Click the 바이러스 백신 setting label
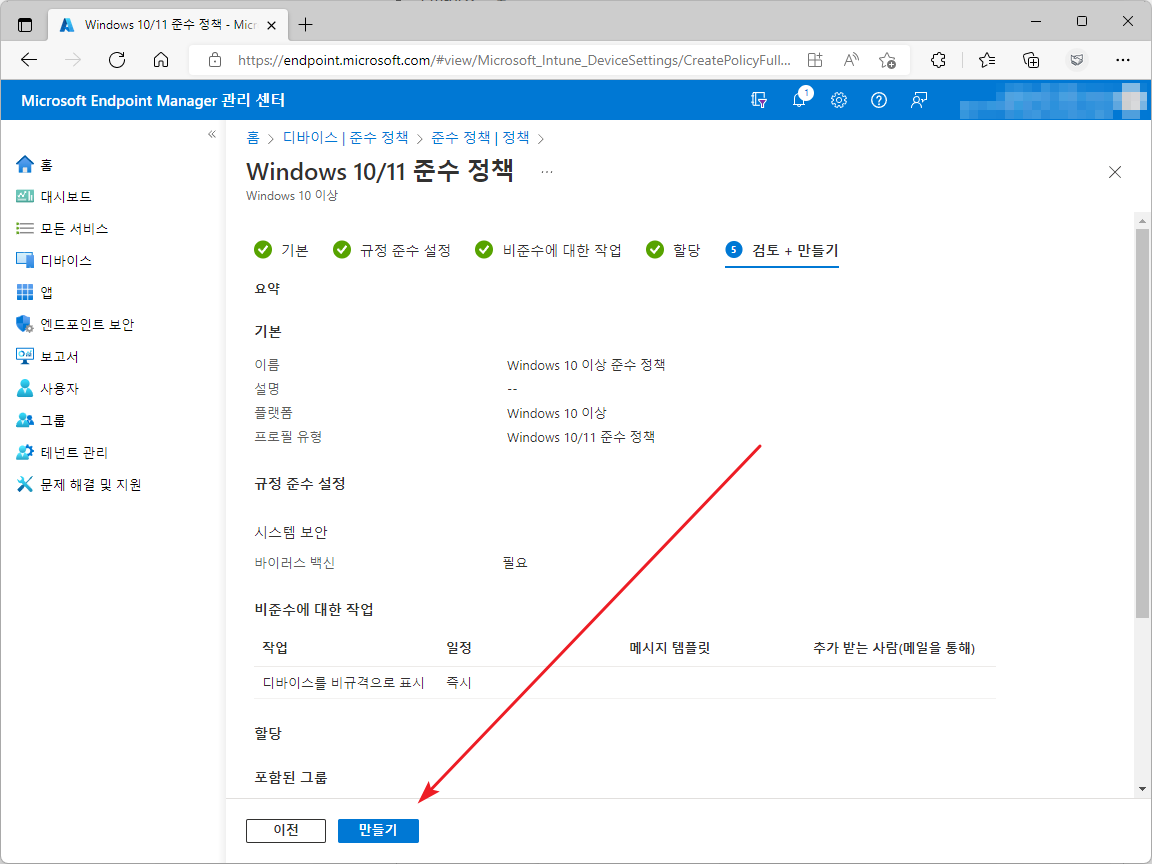The width and height of the screenshot is (1152, 864). 295,563
